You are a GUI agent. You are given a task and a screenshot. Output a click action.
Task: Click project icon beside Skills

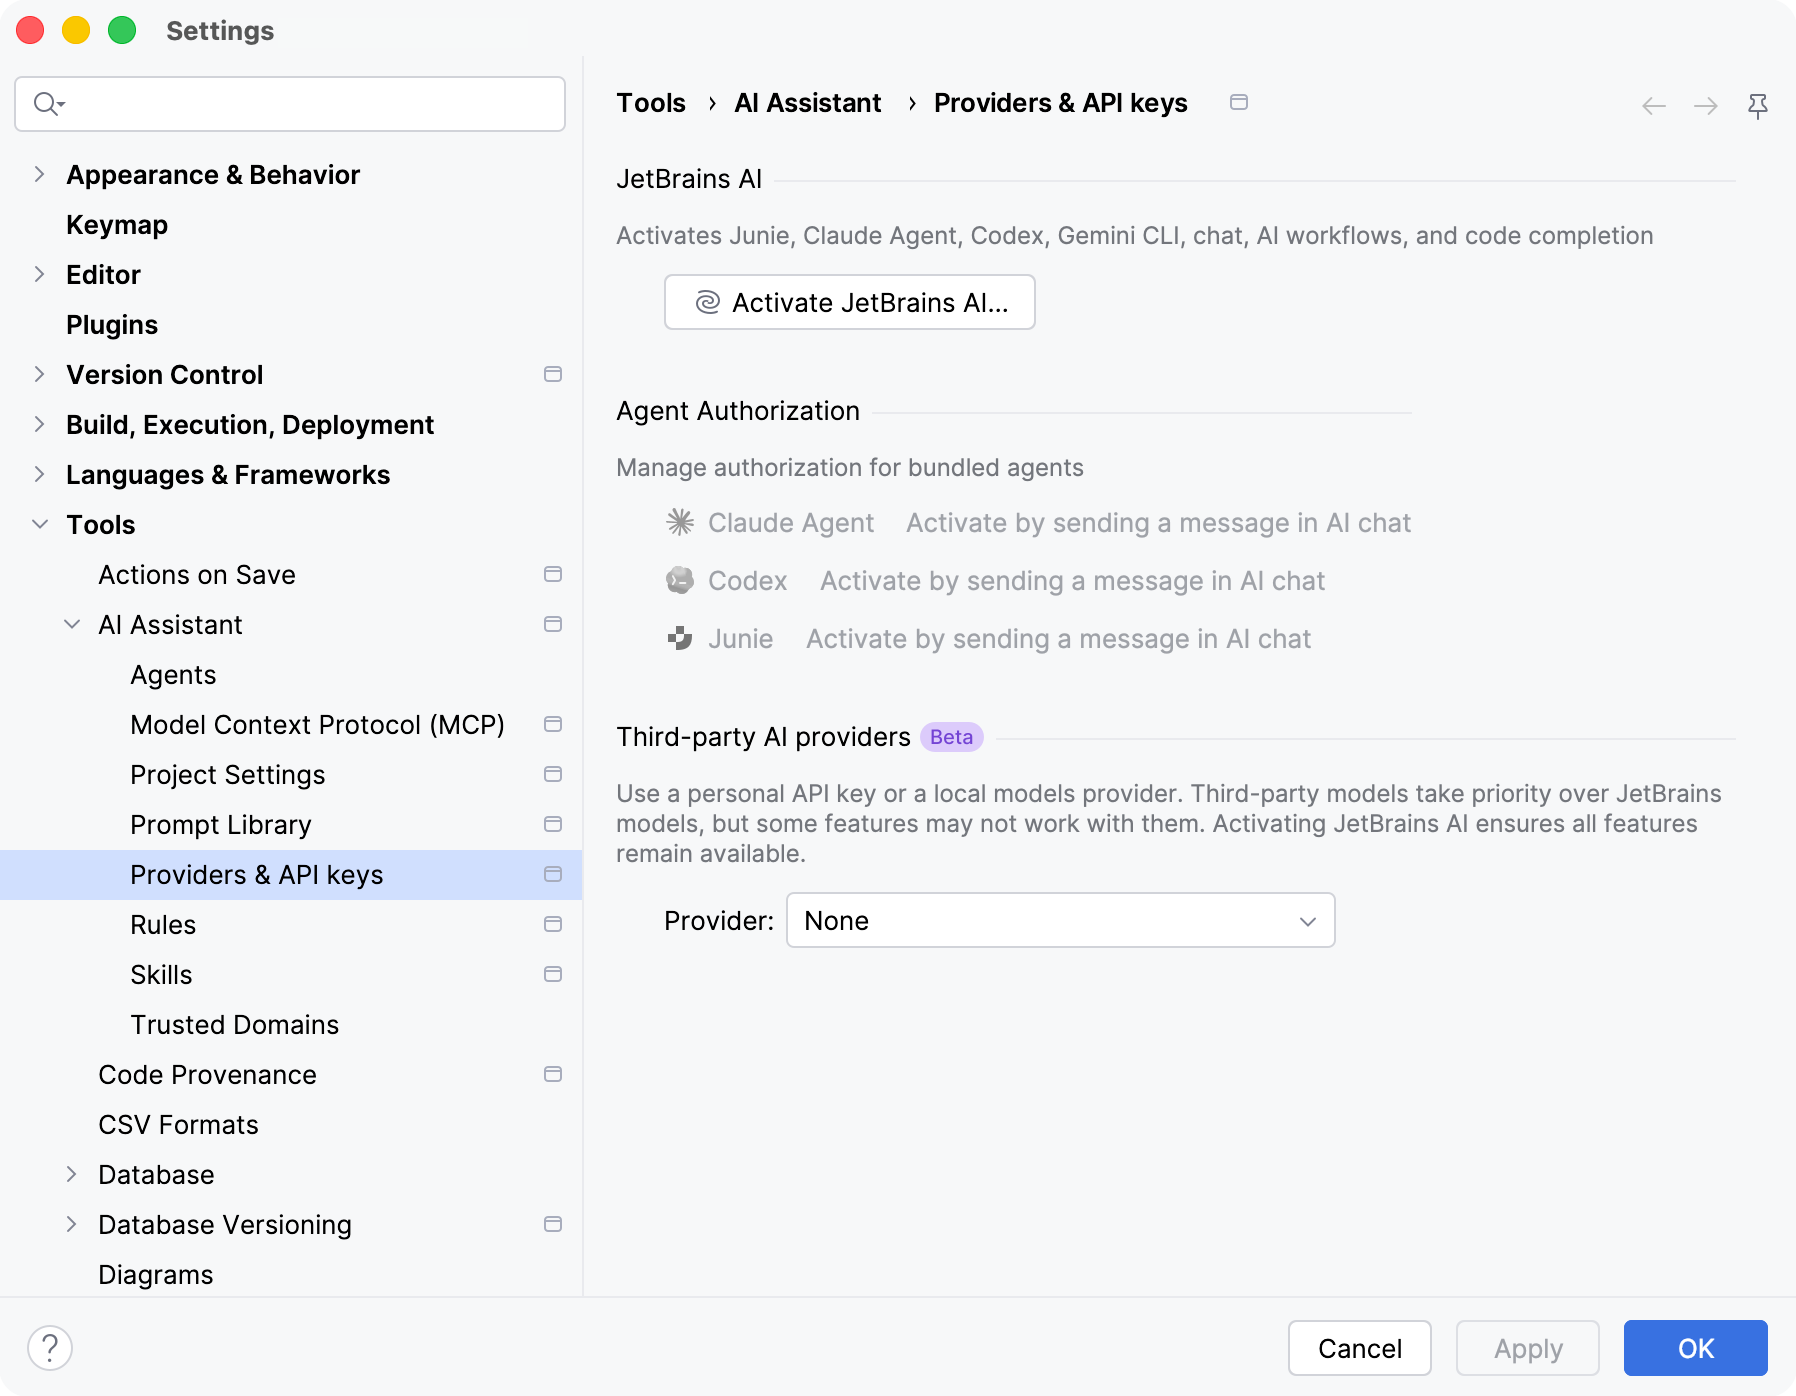tap(553, 974)
